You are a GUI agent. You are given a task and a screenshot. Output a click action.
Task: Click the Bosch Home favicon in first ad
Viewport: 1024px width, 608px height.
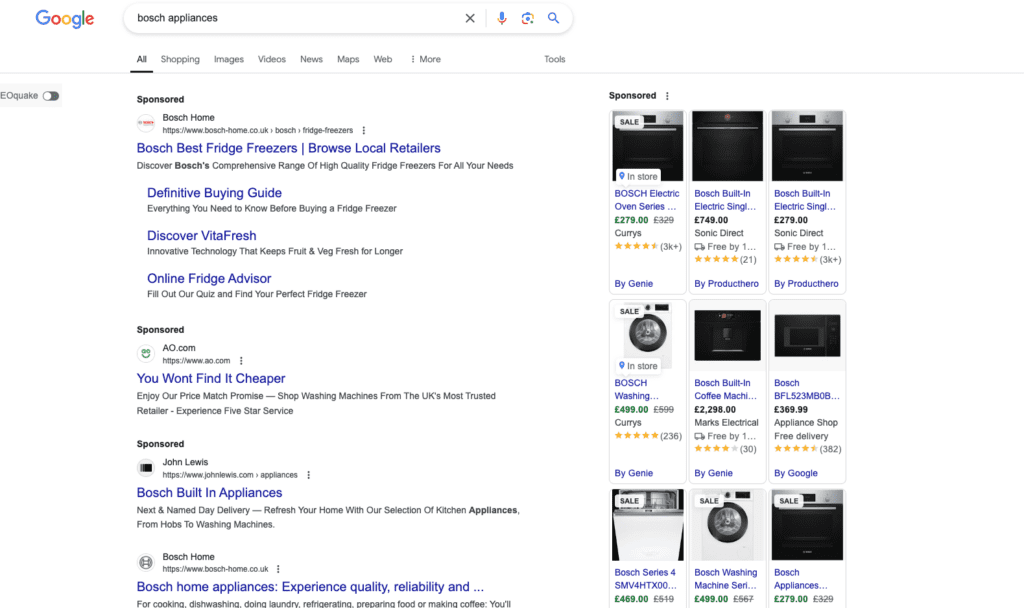coord(146,123)
